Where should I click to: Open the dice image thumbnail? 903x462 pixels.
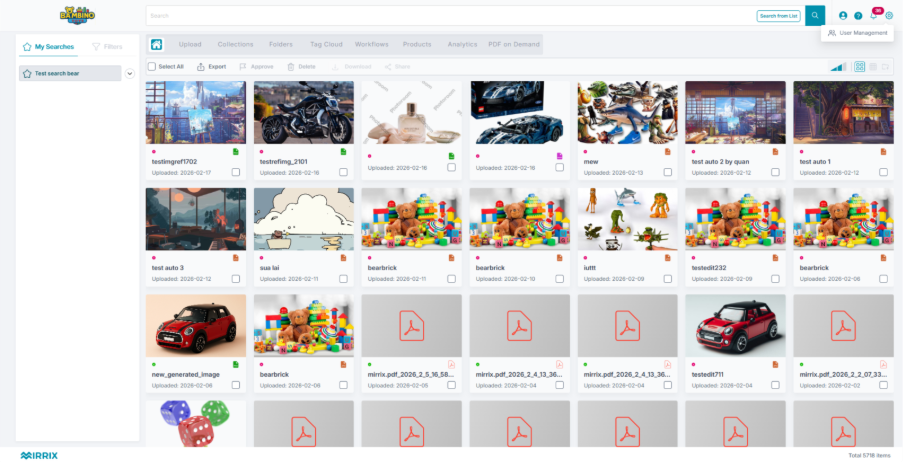(x=196, y=424)
